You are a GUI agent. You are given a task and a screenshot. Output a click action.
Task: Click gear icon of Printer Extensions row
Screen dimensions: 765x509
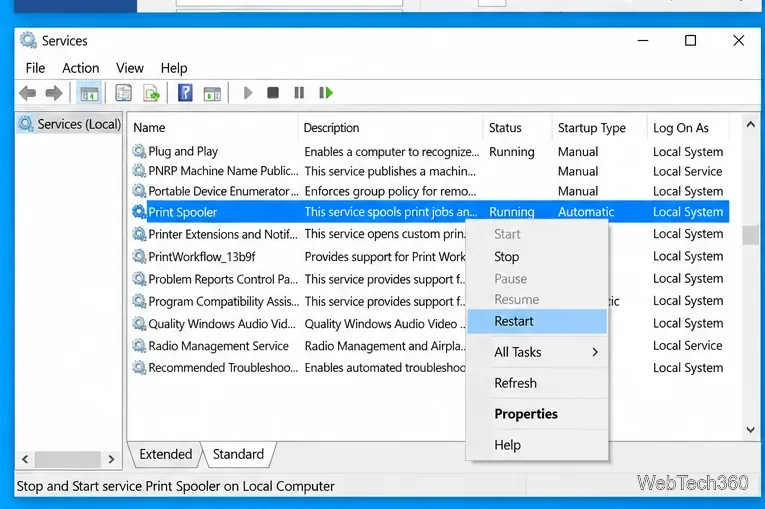click(139, 234)
